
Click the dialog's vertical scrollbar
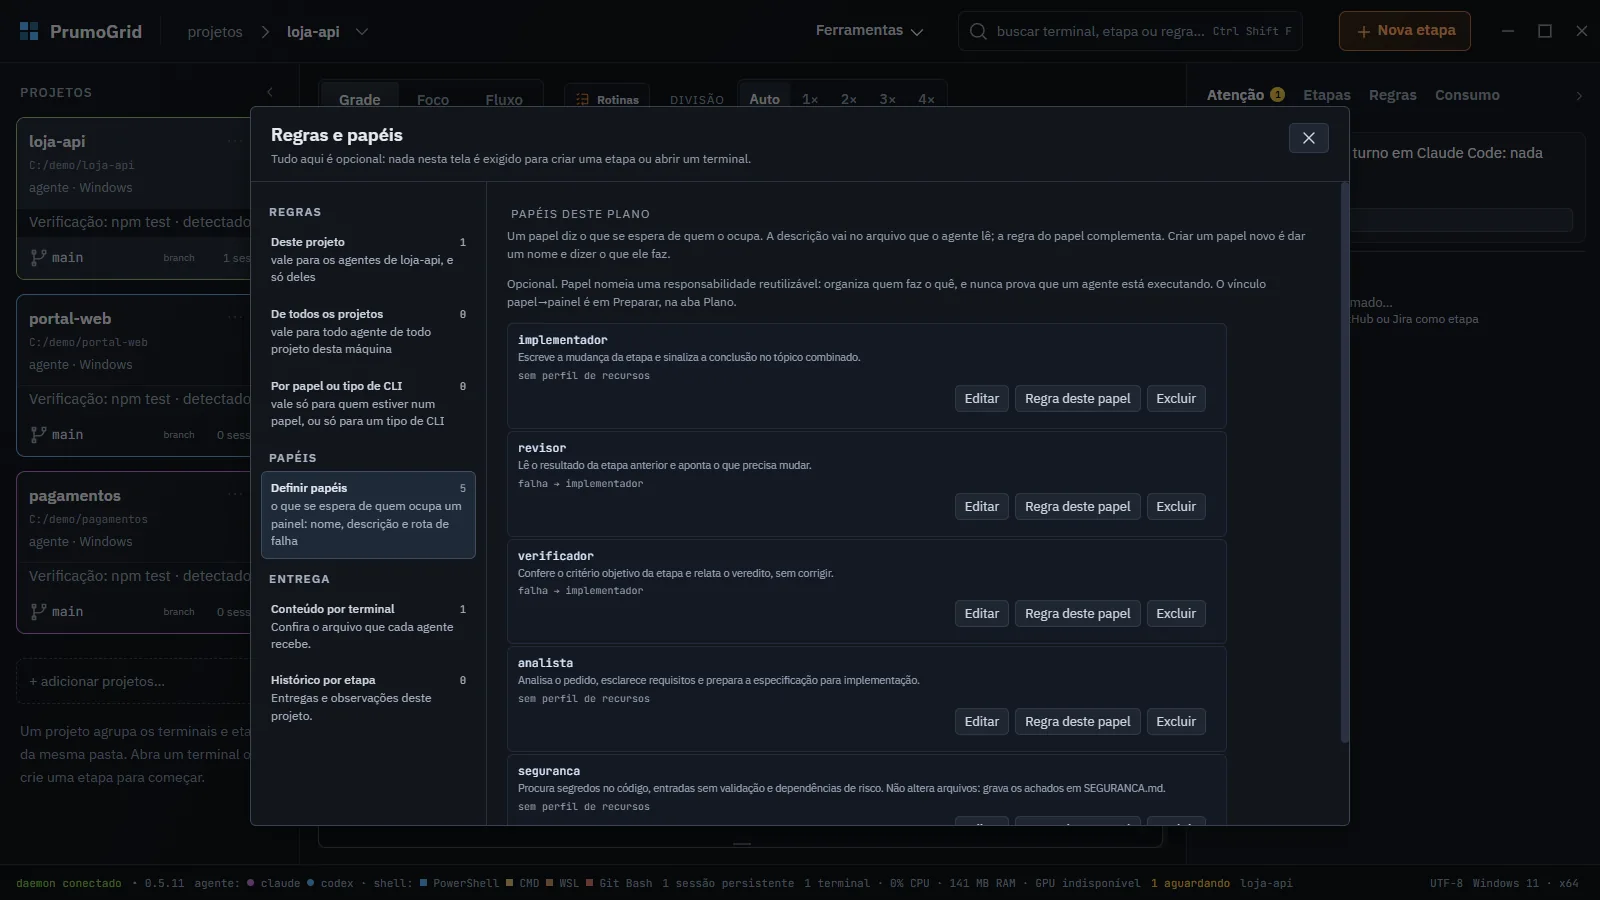pos(1344,462)
